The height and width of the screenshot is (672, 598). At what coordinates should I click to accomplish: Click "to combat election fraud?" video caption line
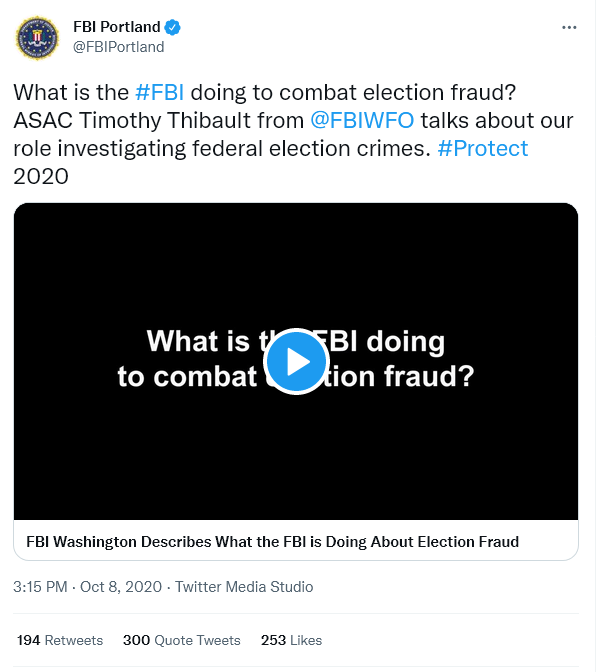(296, 376)
